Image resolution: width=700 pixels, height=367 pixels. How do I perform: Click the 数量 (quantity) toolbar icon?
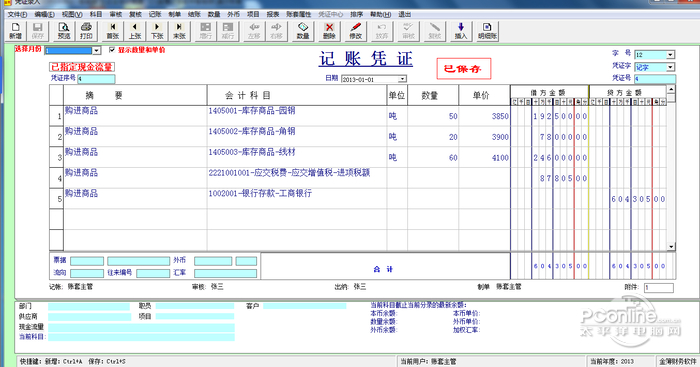click(303, 31)
